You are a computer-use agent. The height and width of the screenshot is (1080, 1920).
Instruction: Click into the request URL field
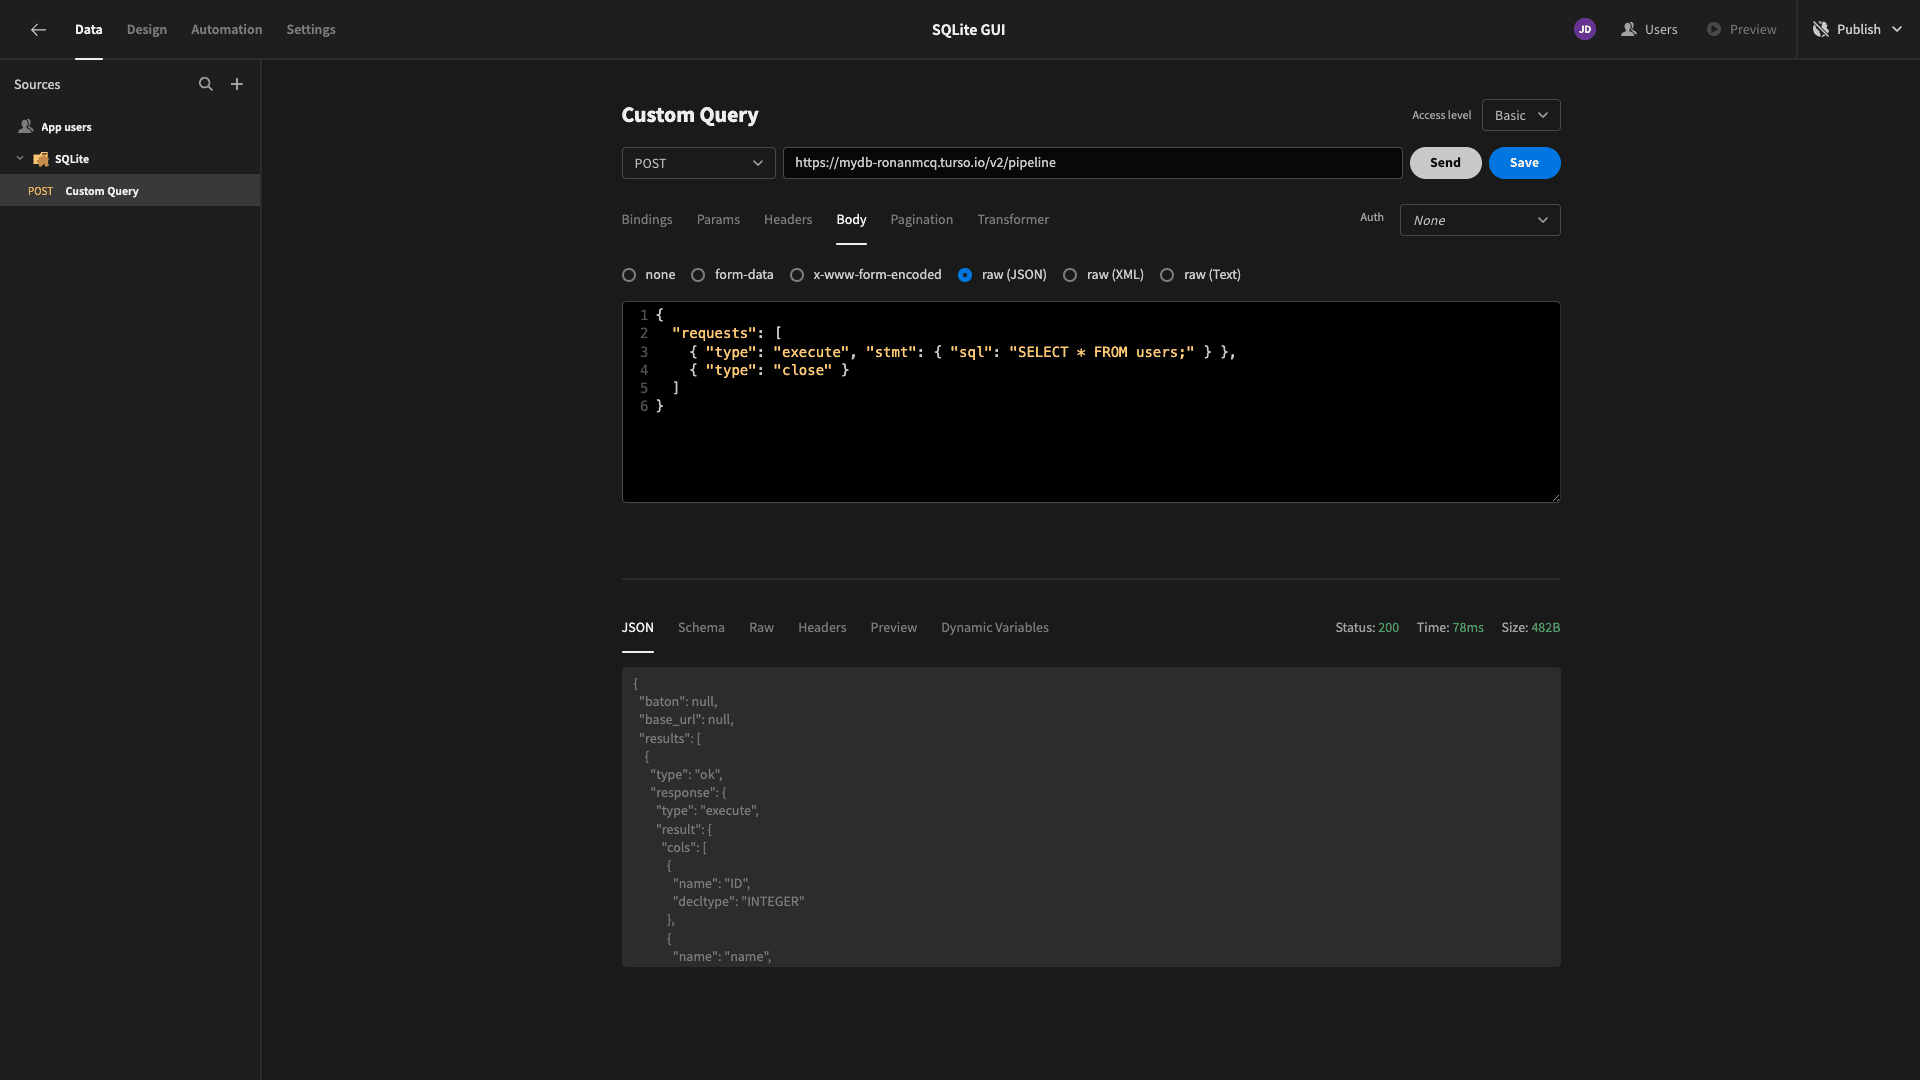pyautogui.click(x=1092, y=163)
